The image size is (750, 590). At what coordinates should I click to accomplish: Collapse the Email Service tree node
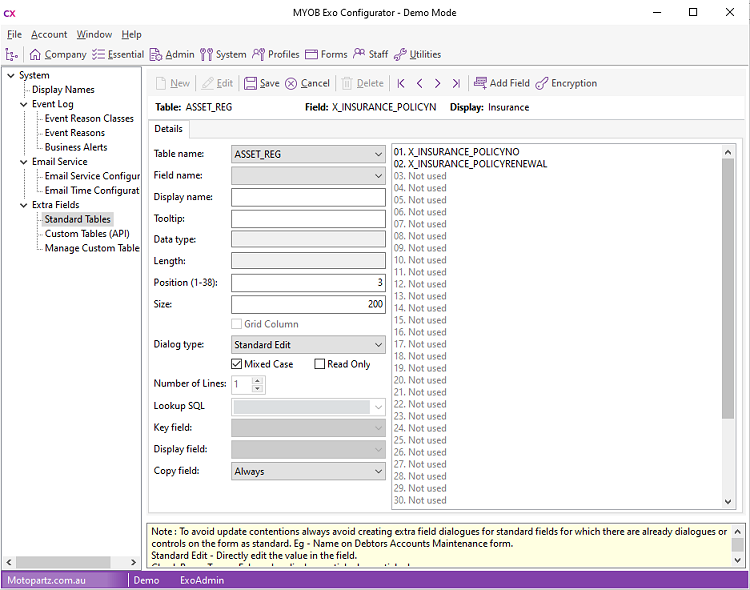(x=23, y=162)
